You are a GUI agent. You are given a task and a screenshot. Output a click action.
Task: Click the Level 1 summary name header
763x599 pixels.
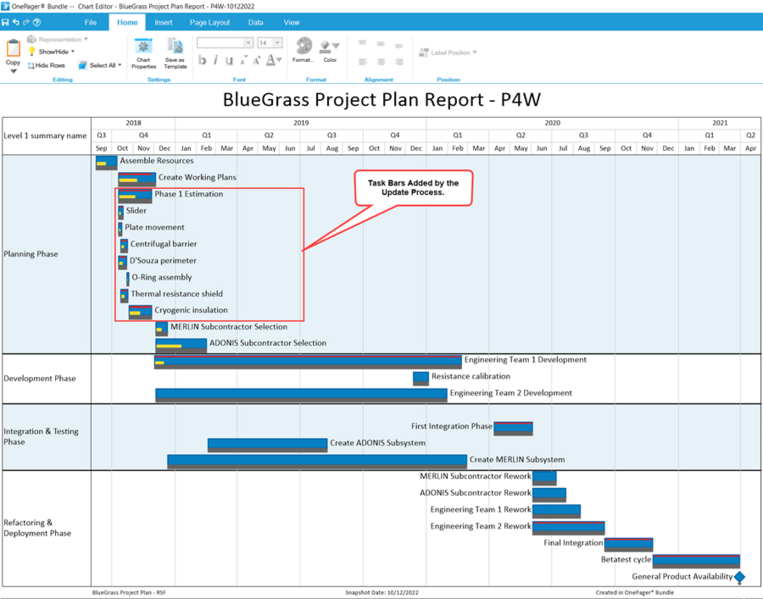tap(45, 136)
